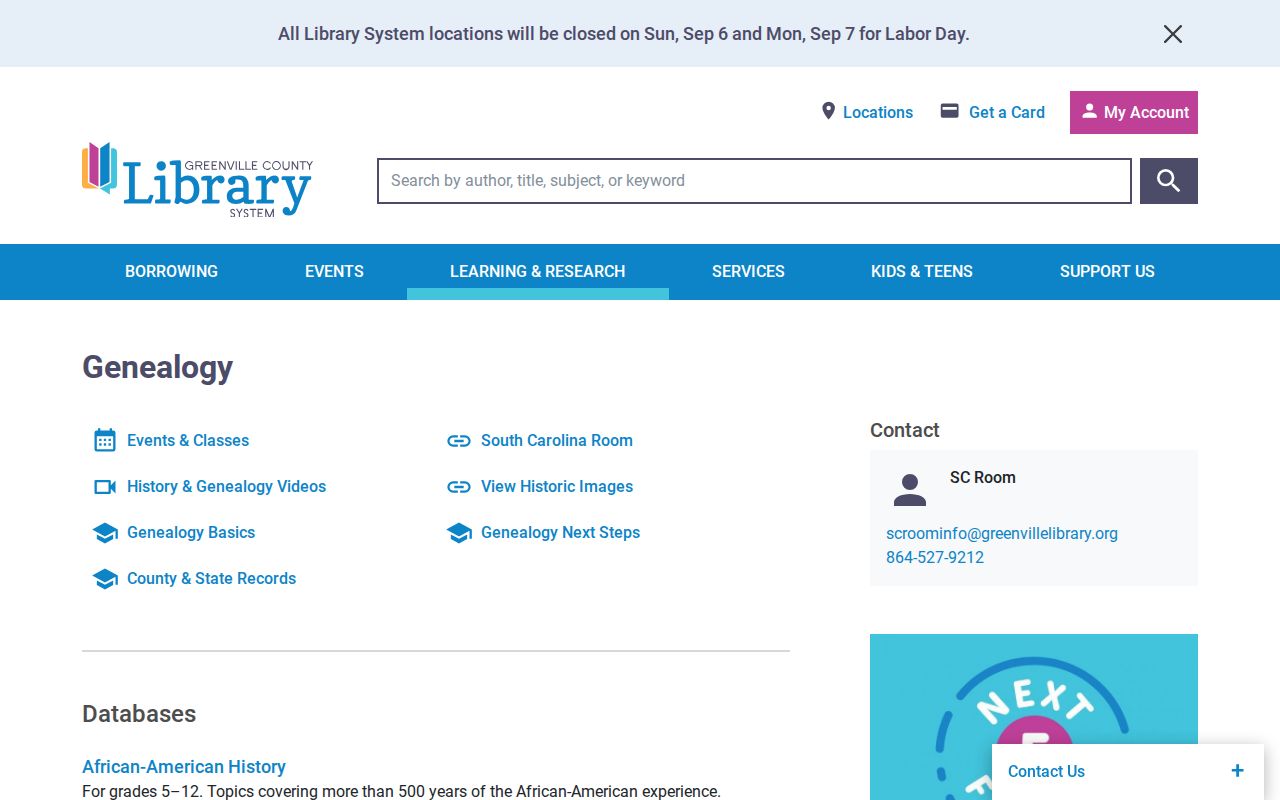Open the Learning & Research menu
The width and height of the screenshot is (1280, 800).
click(x=538, y=271)
